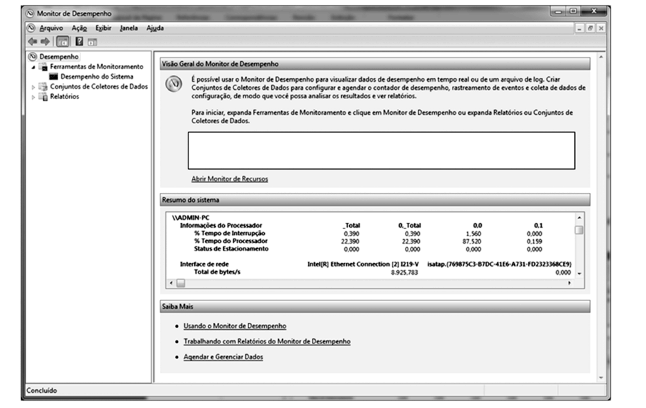Open the Arquivo menu
Image resolution: width=646 pixels, height=408 pixels.
(51, 28)
